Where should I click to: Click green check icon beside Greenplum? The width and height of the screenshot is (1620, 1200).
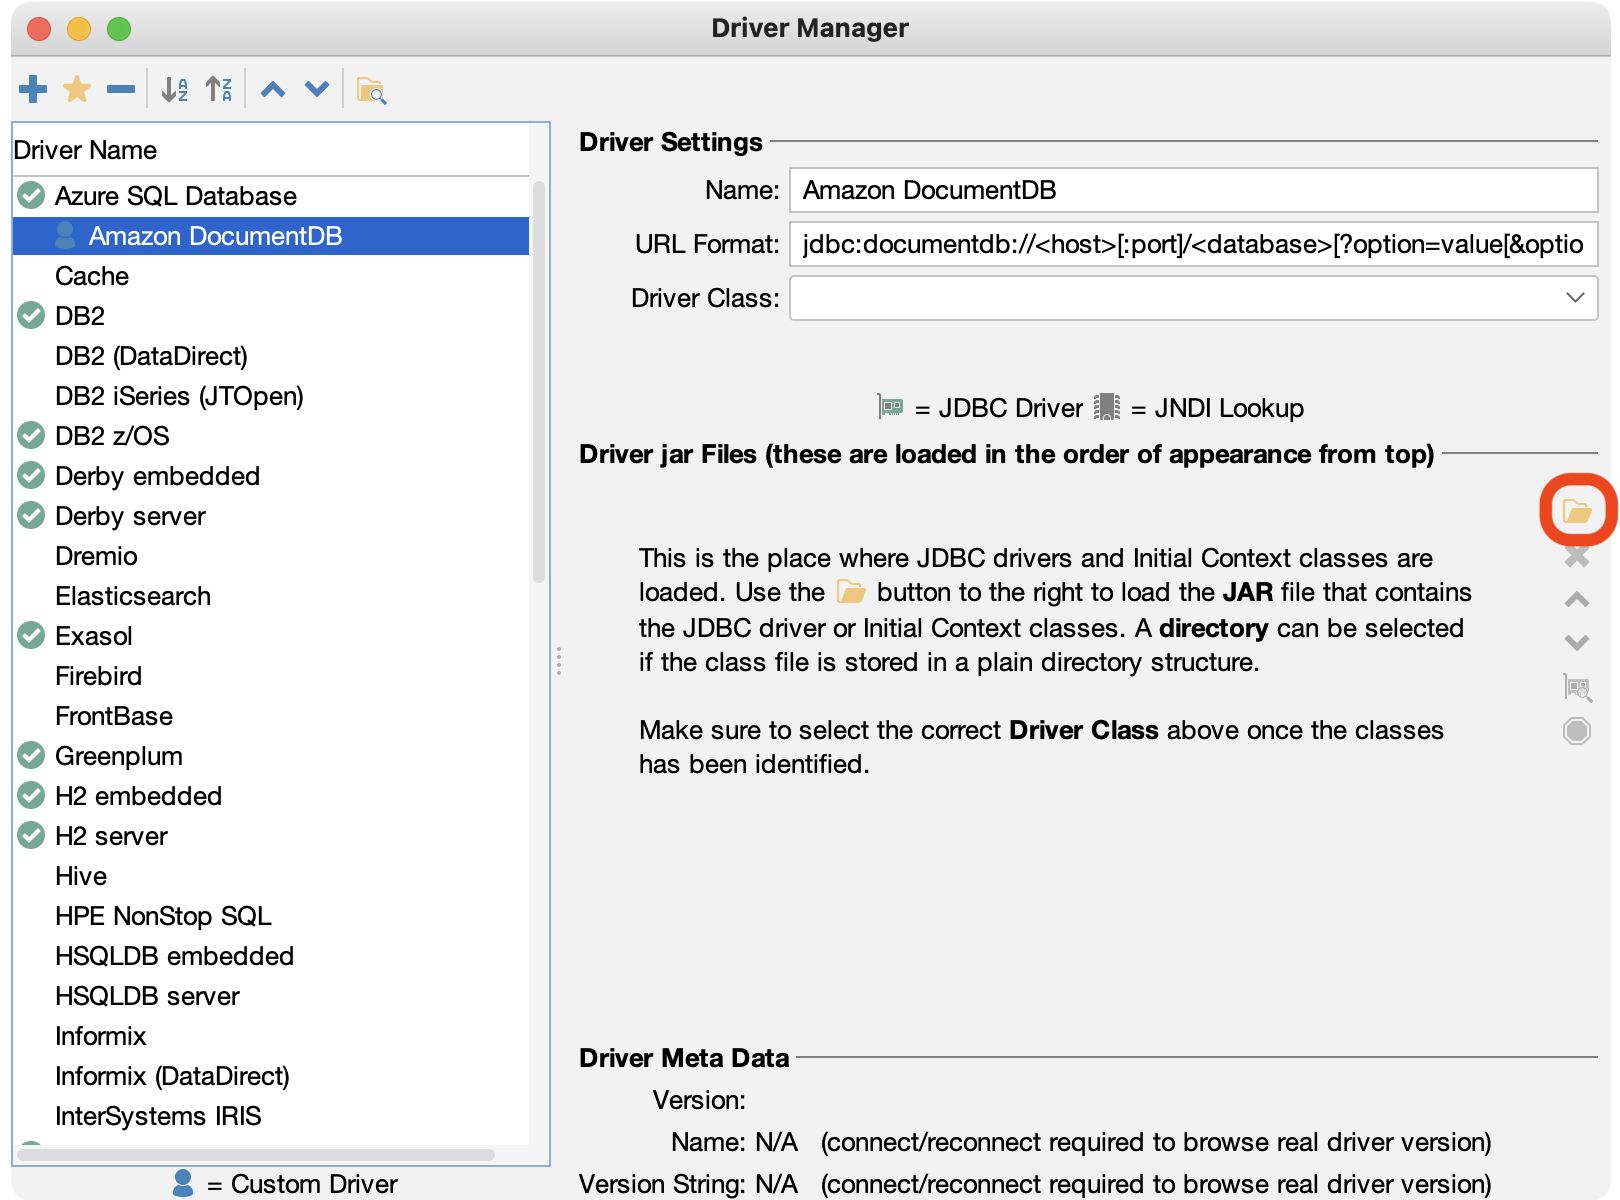tap(32, 755)
